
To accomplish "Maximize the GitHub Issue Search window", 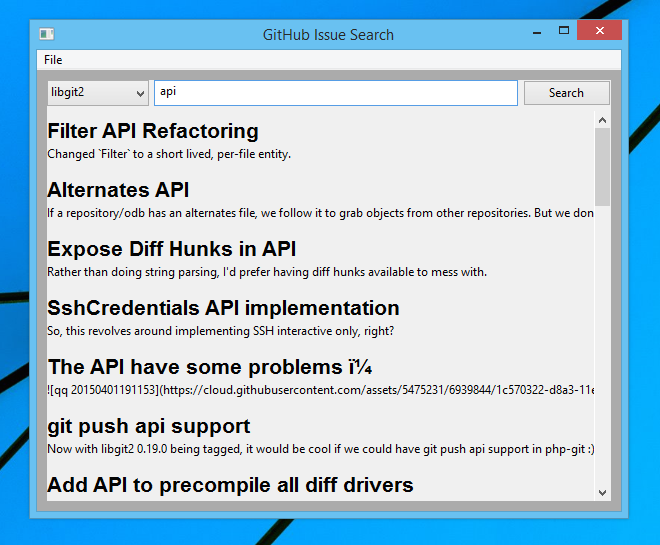I will (x=564, y=30).
